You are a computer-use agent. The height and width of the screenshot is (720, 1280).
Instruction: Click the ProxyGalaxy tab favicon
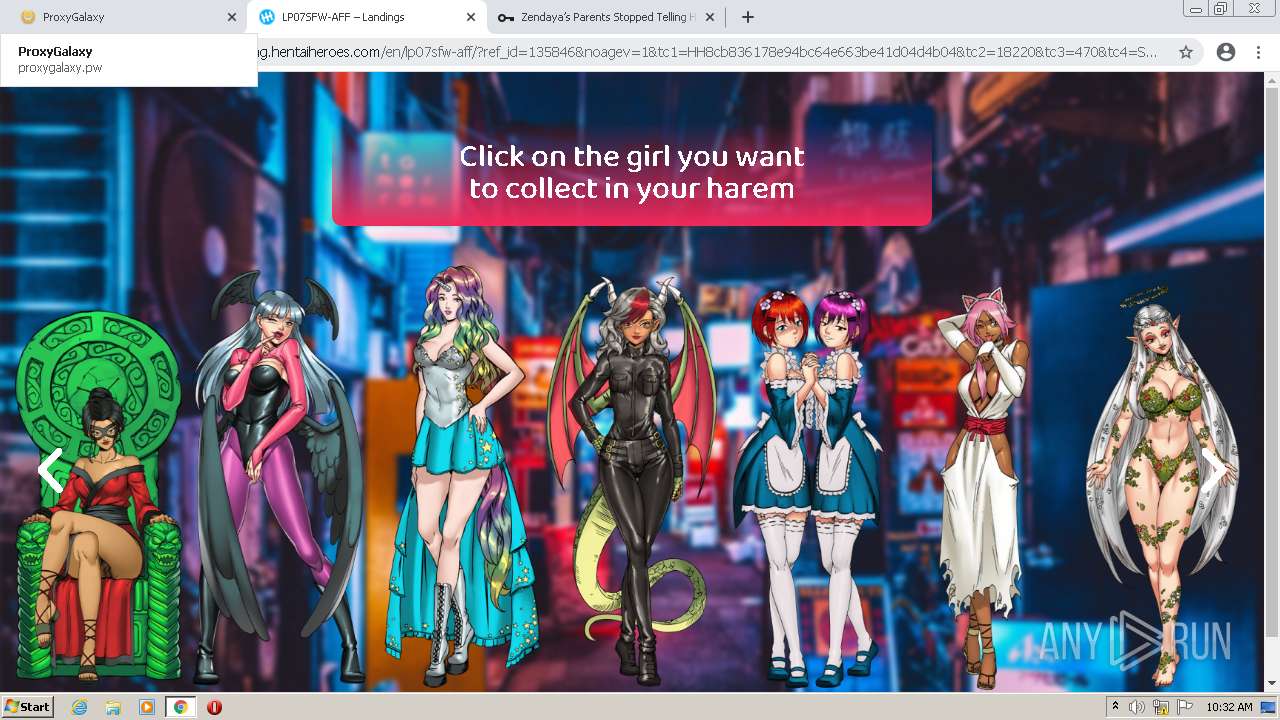coord(28,17)
